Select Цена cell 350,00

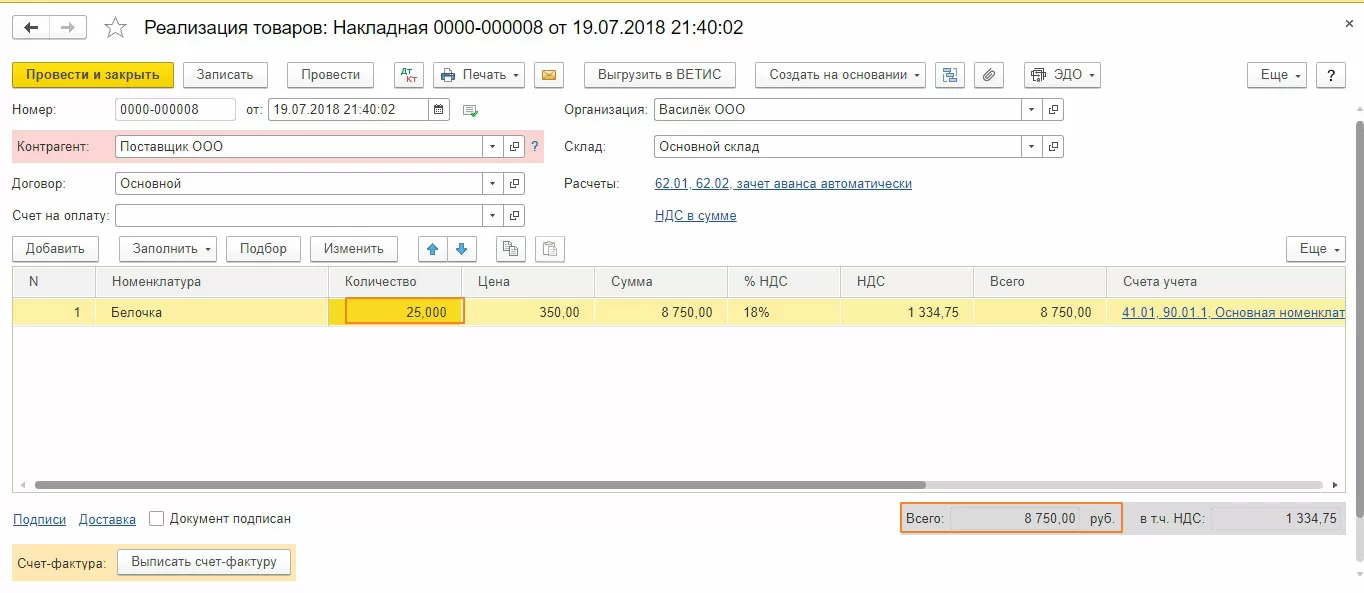click(528, 312)
